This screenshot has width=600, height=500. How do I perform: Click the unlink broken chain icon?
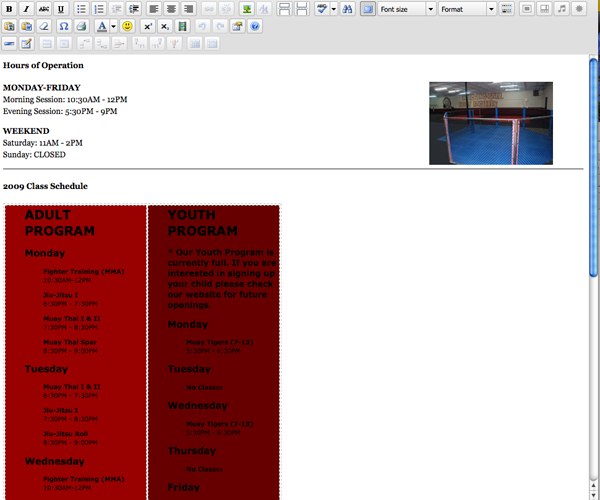pyautogui.click(x=226, y=9)
